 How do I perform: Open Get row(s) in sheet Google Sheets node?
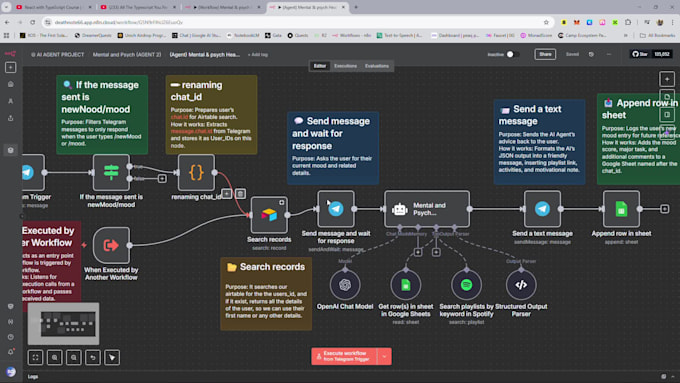405,285
